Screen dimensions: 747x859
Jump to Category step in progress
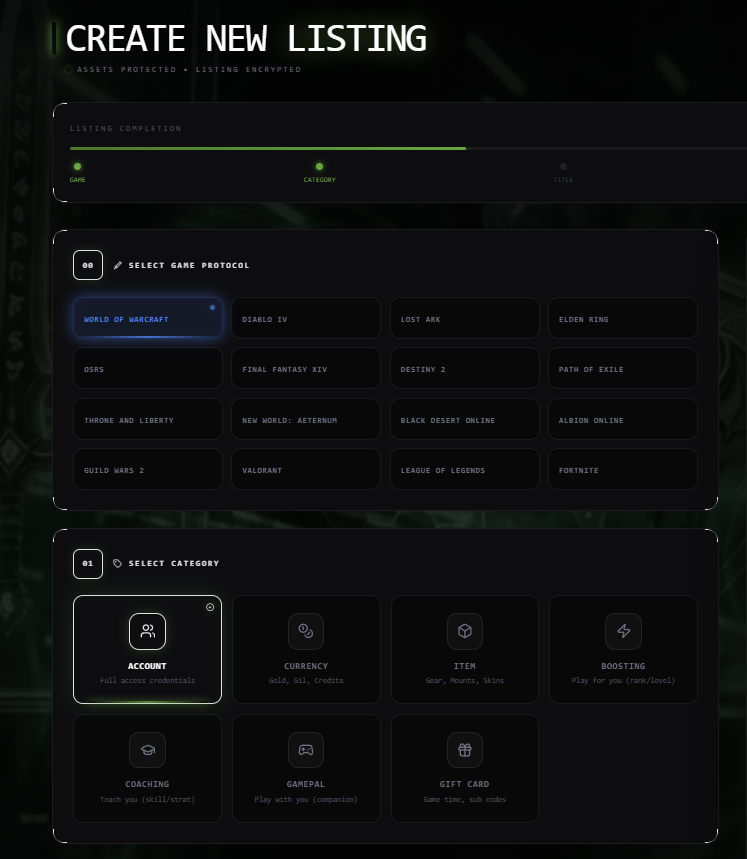[319, 172]
